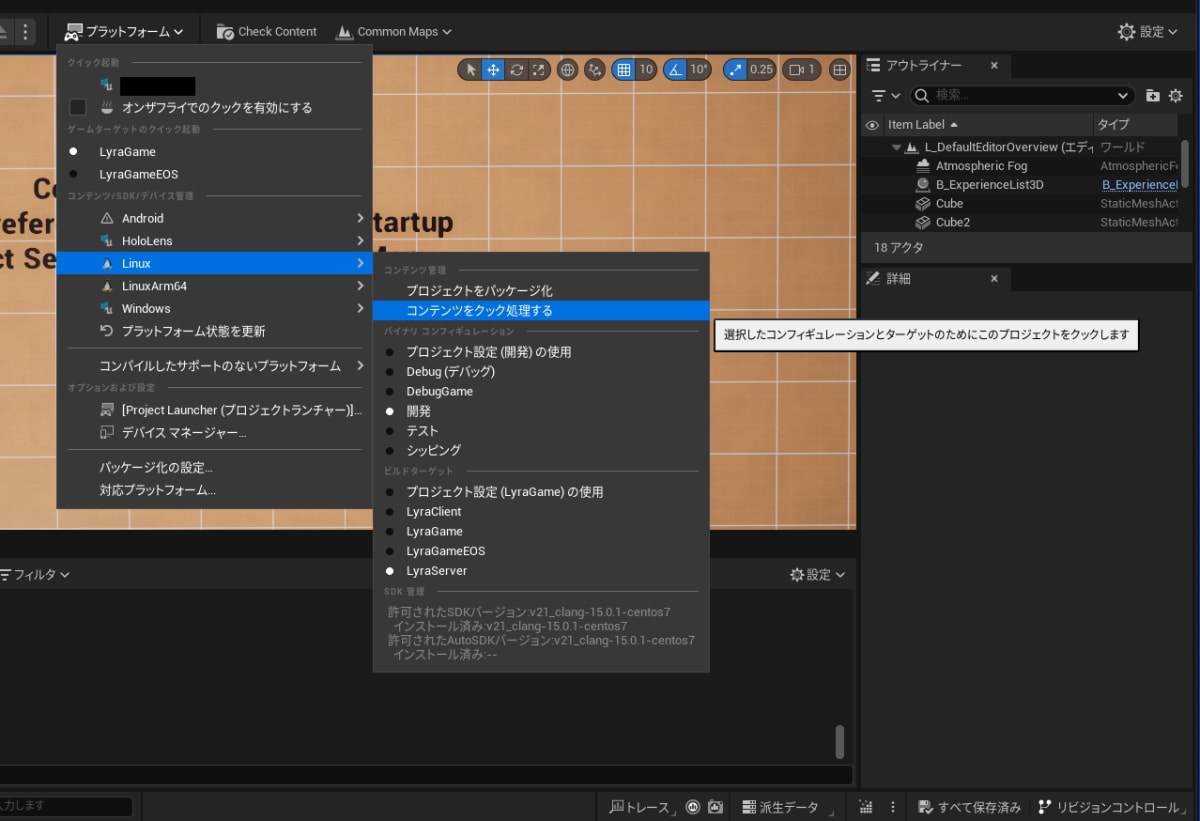Click the Atmospheric Fog actor icon
The height and width of the screenshot is (821, 1200).
pos(924,166)
